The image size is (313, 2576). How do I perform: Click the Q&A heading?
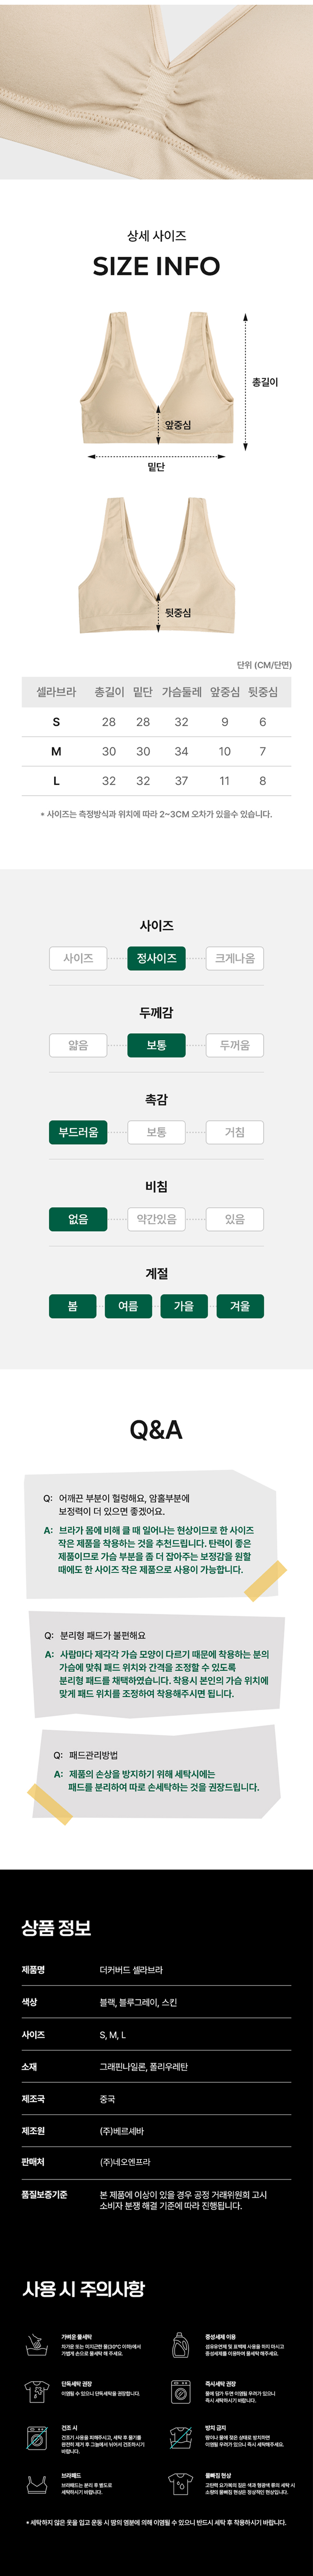tap(156, 1429)
